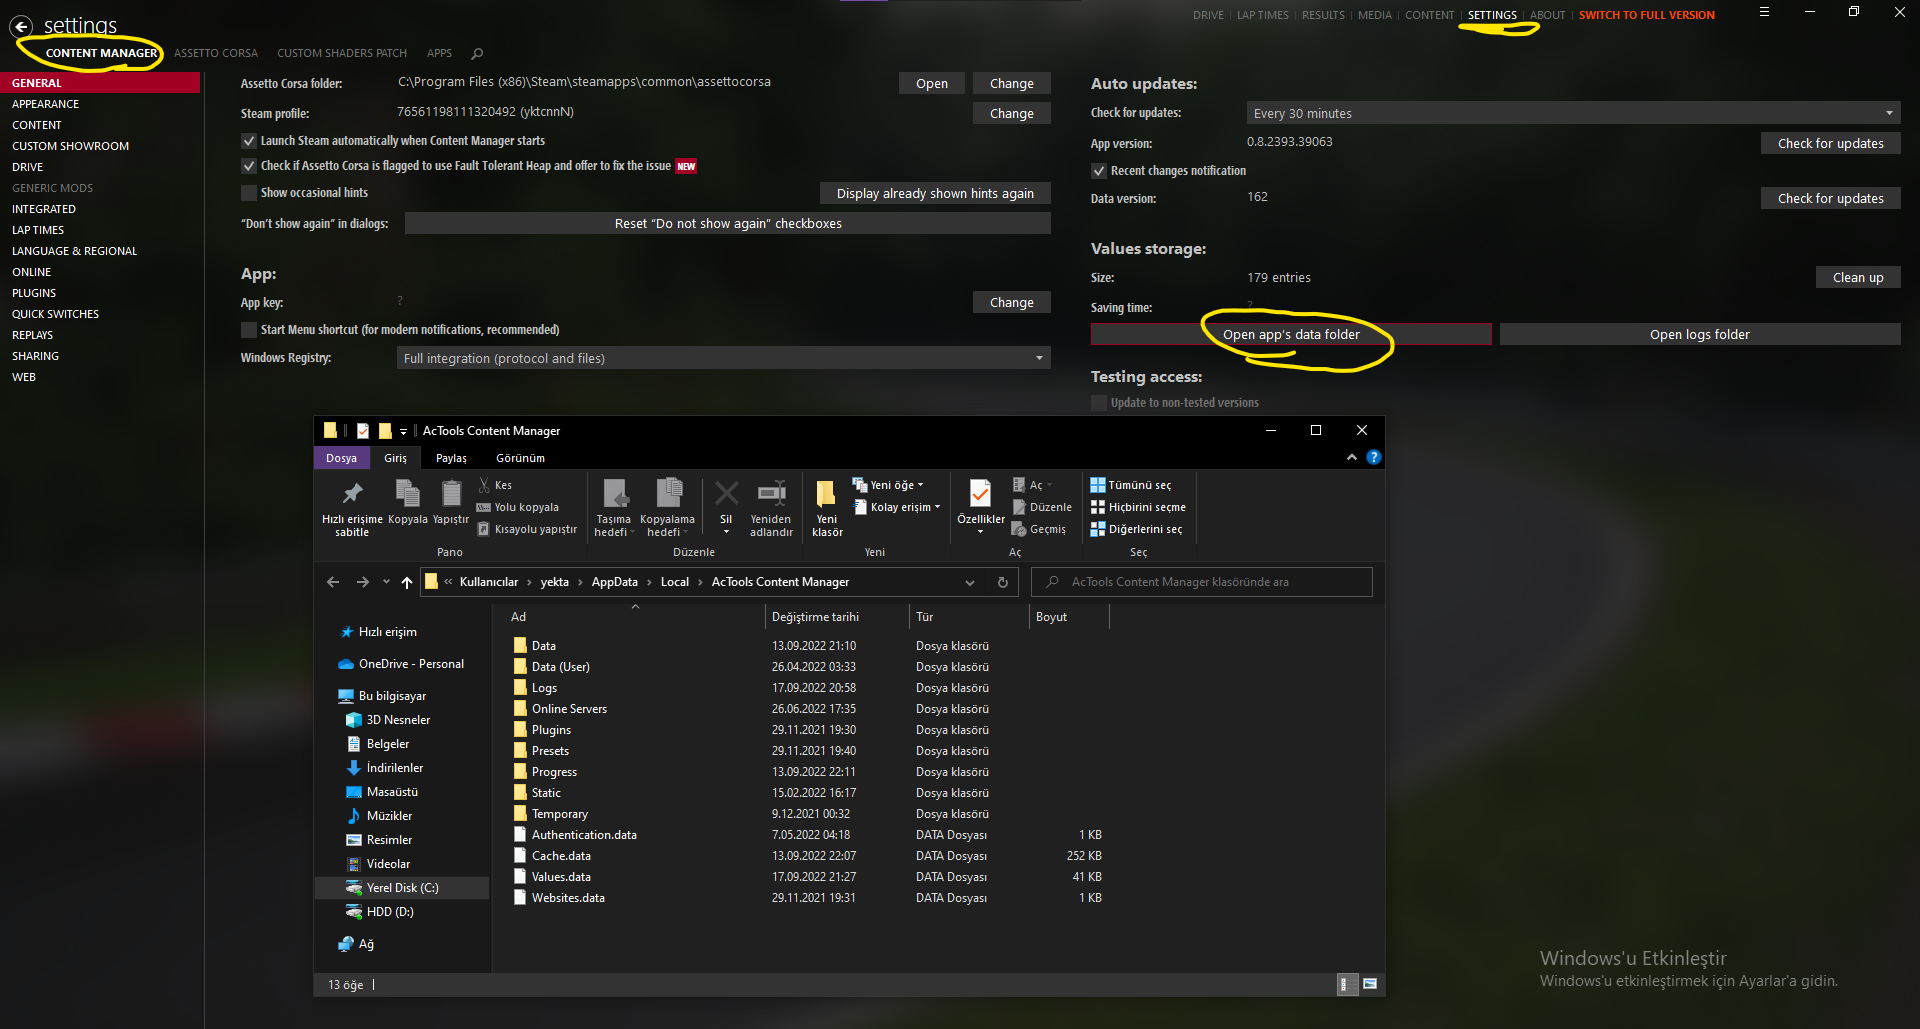Switch Explorer to large icons view

[x=1370, y=984]
